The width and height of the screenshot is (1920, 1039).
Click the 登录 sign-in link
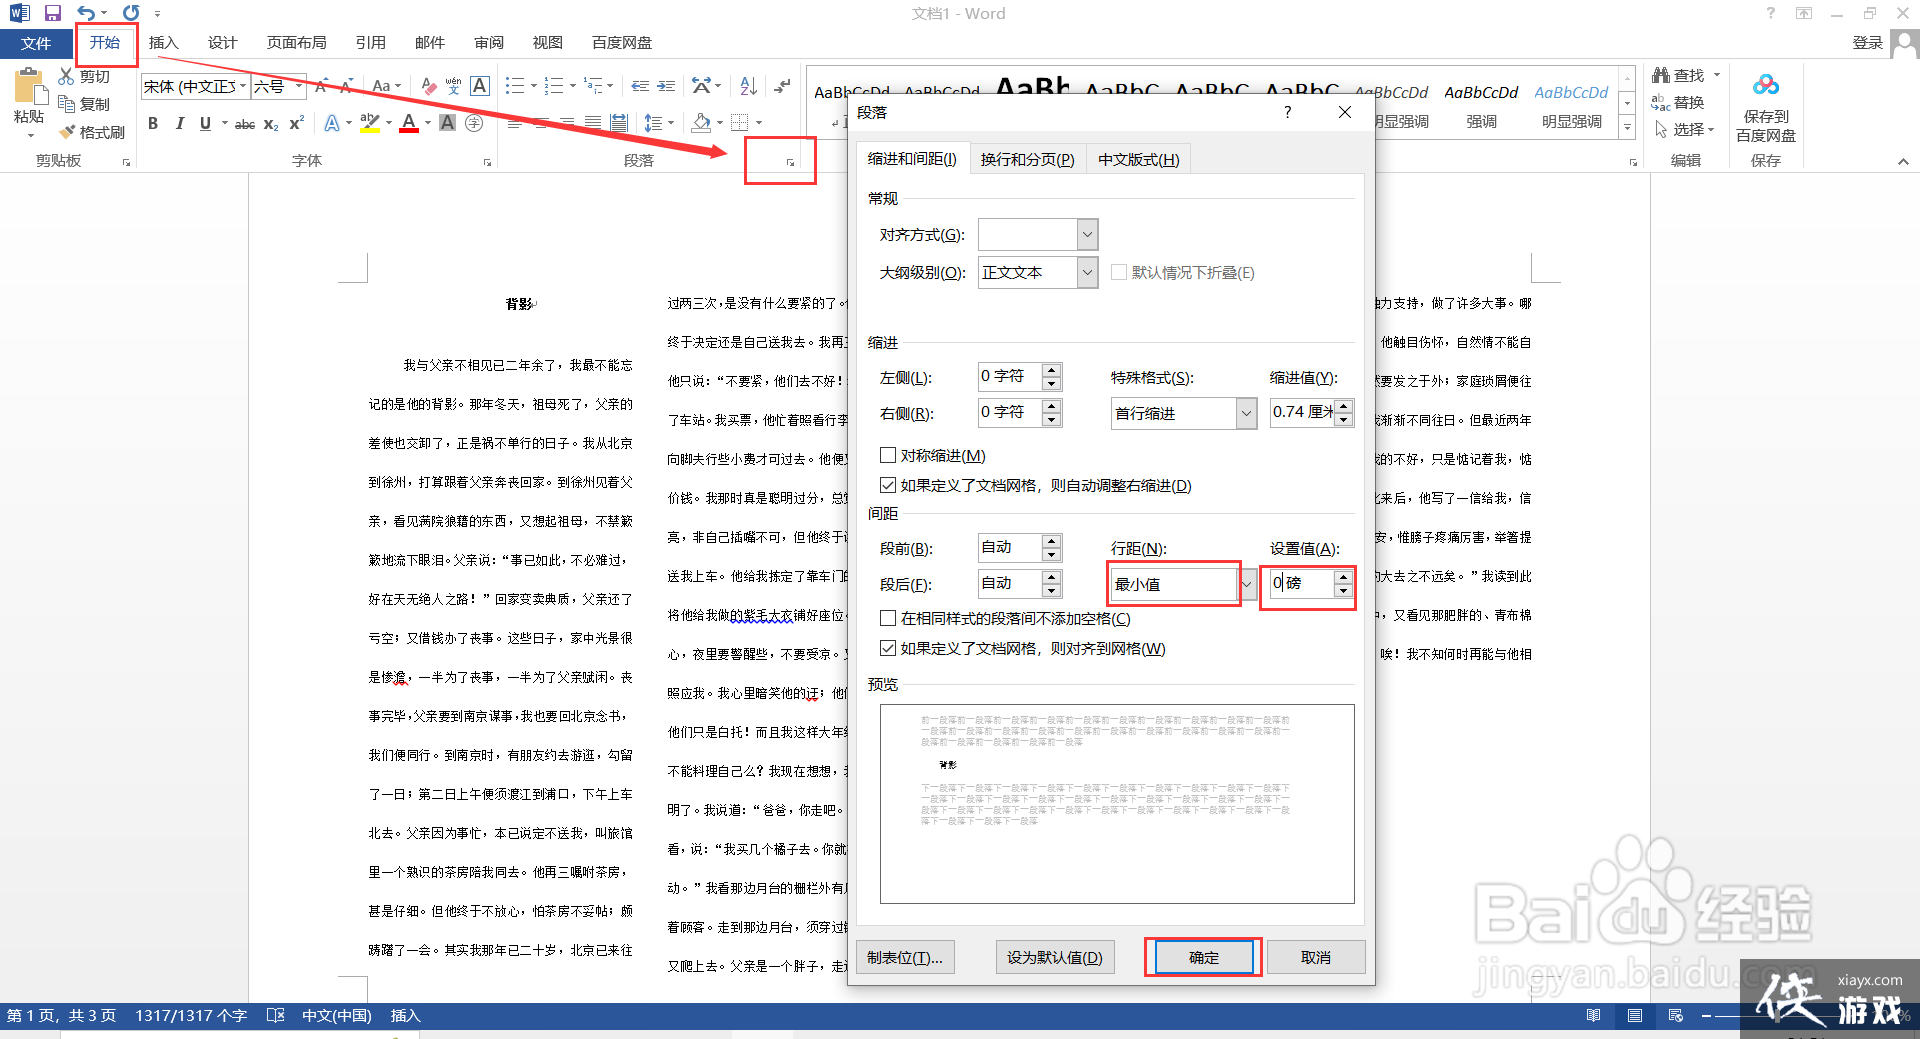point(1867,42)
